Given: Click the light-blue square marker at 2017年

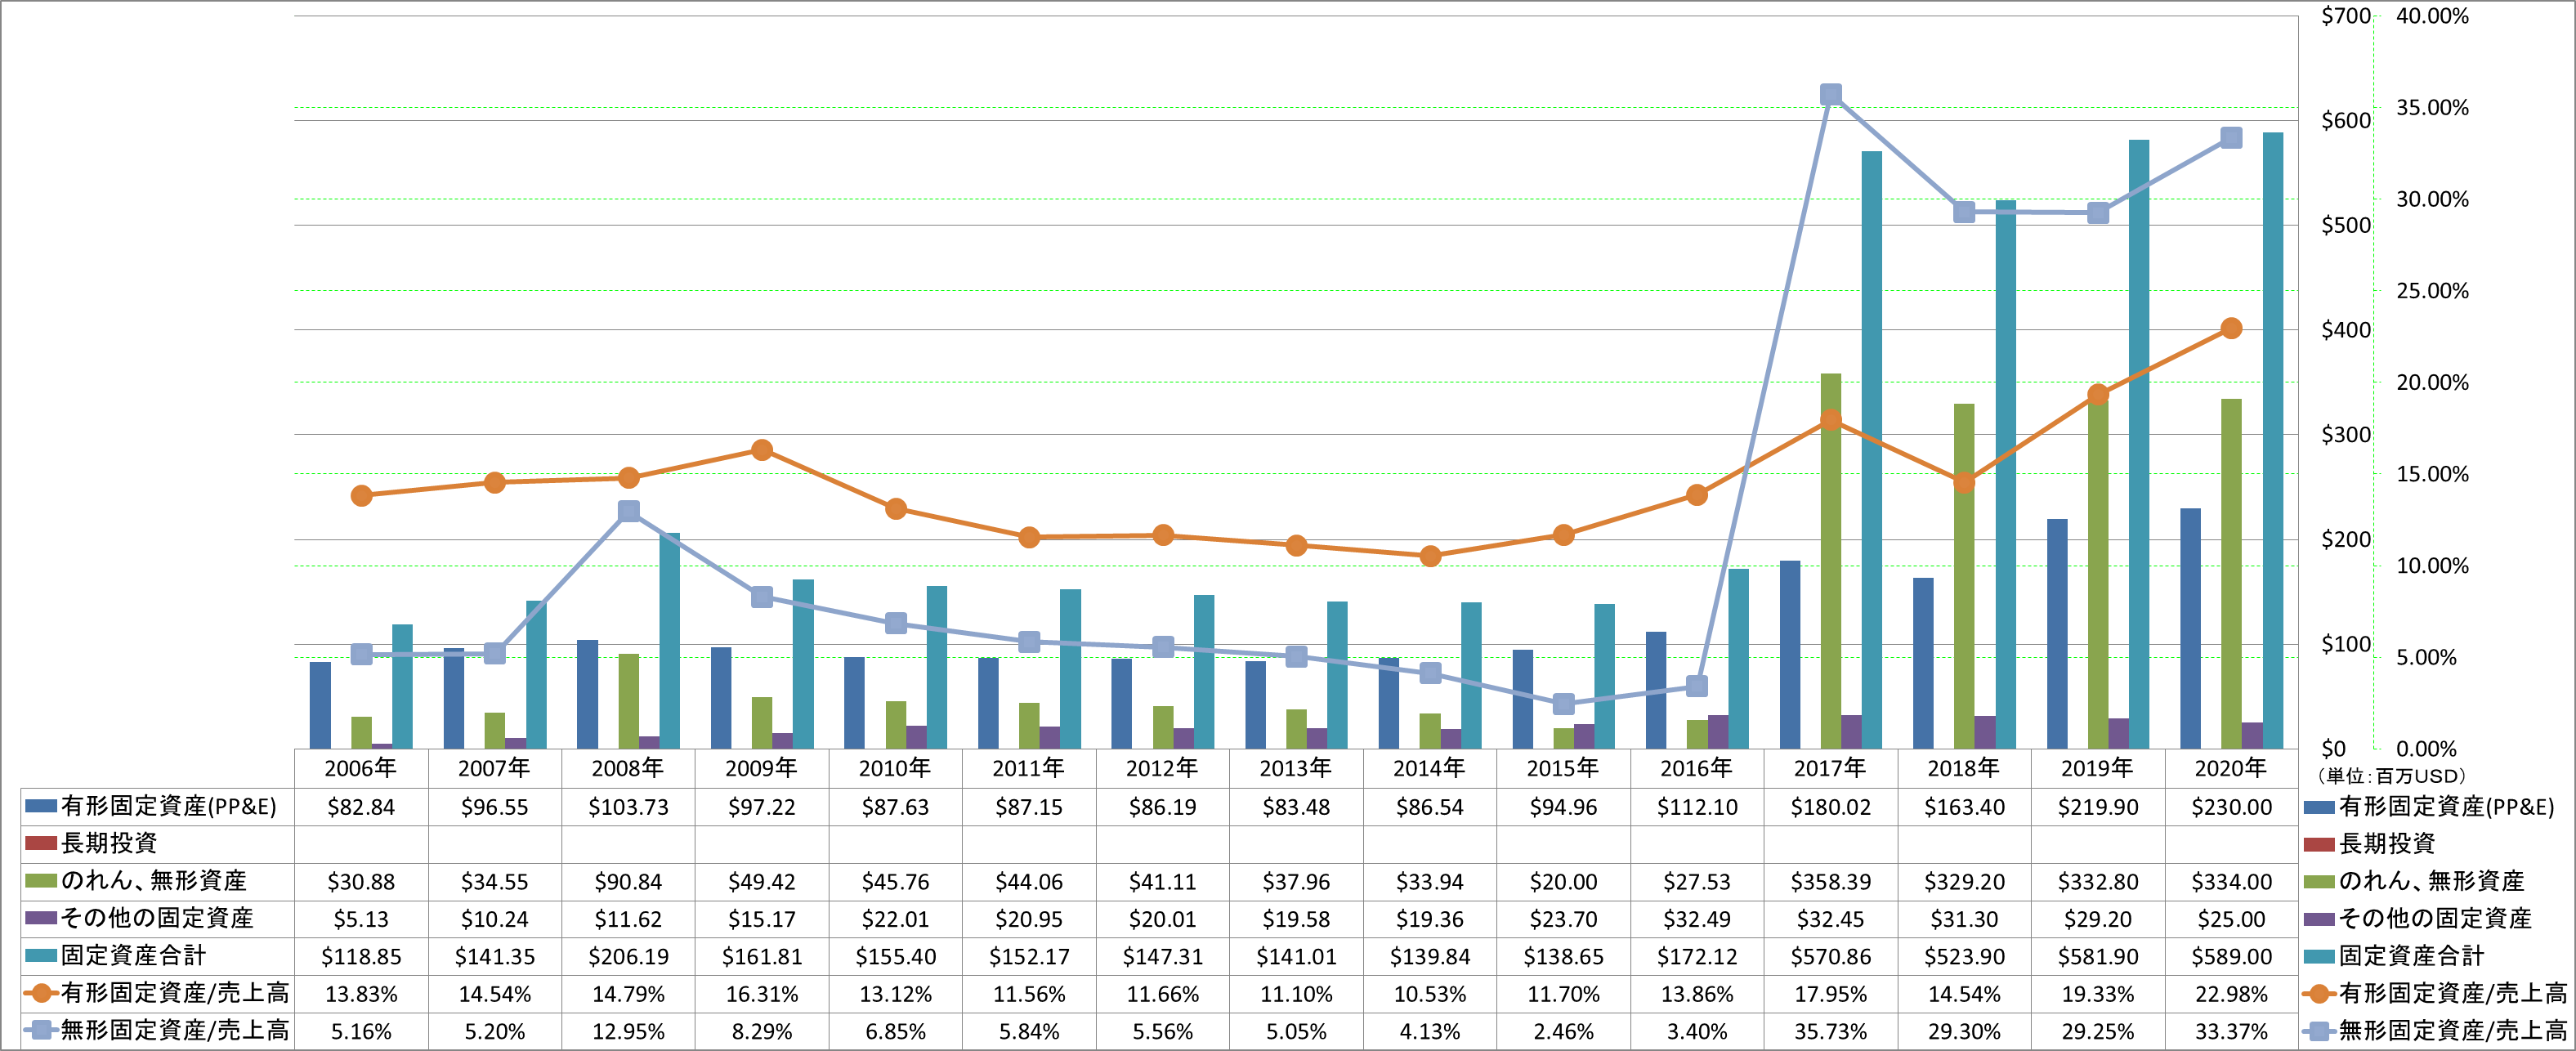Looking at the screenshot, I should point(1831,94).
